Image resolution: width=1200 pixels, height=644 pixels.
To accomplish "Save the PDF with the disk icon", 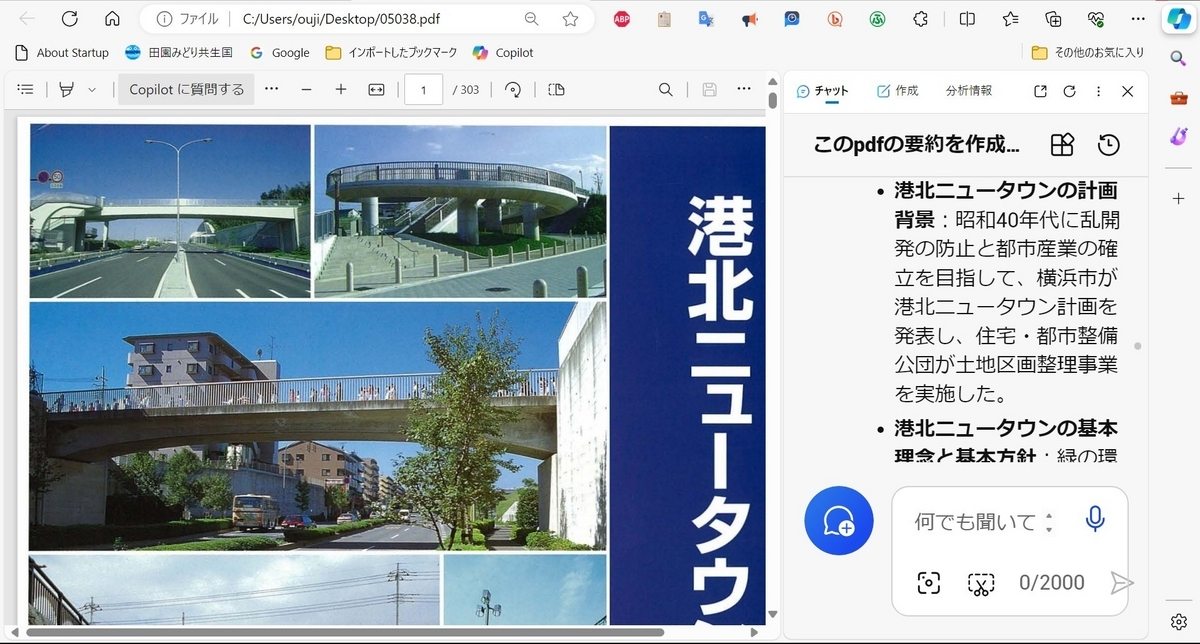I will click(x=709, y=89).
